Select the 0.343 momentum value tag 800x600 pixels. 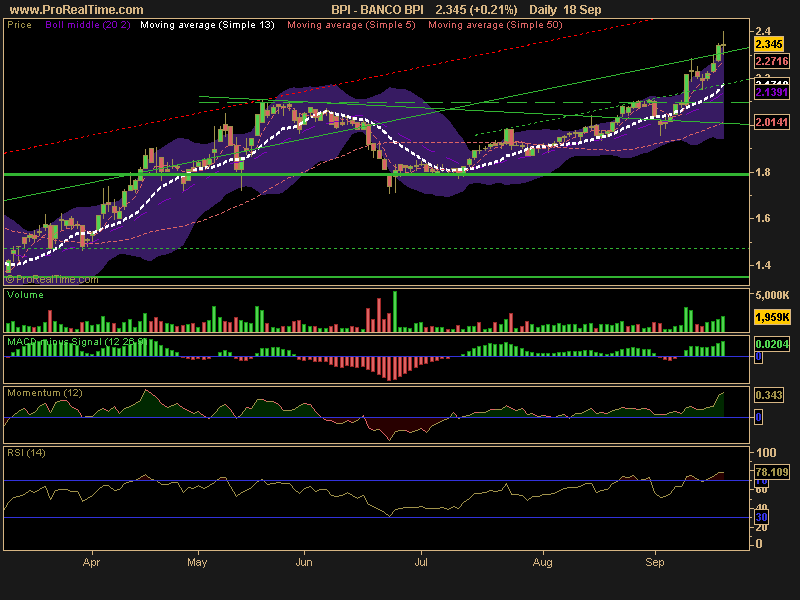tap(769, 395)
